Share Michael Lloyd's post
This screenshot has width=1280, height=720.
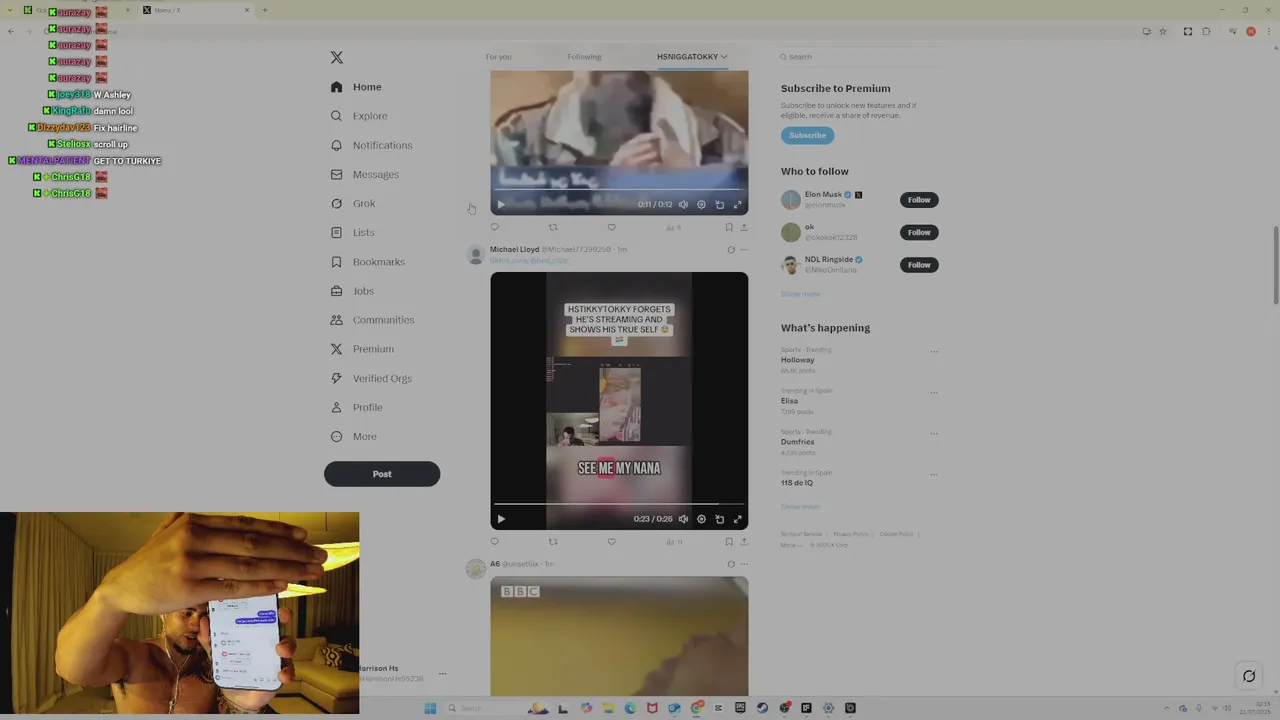point(743,542)
